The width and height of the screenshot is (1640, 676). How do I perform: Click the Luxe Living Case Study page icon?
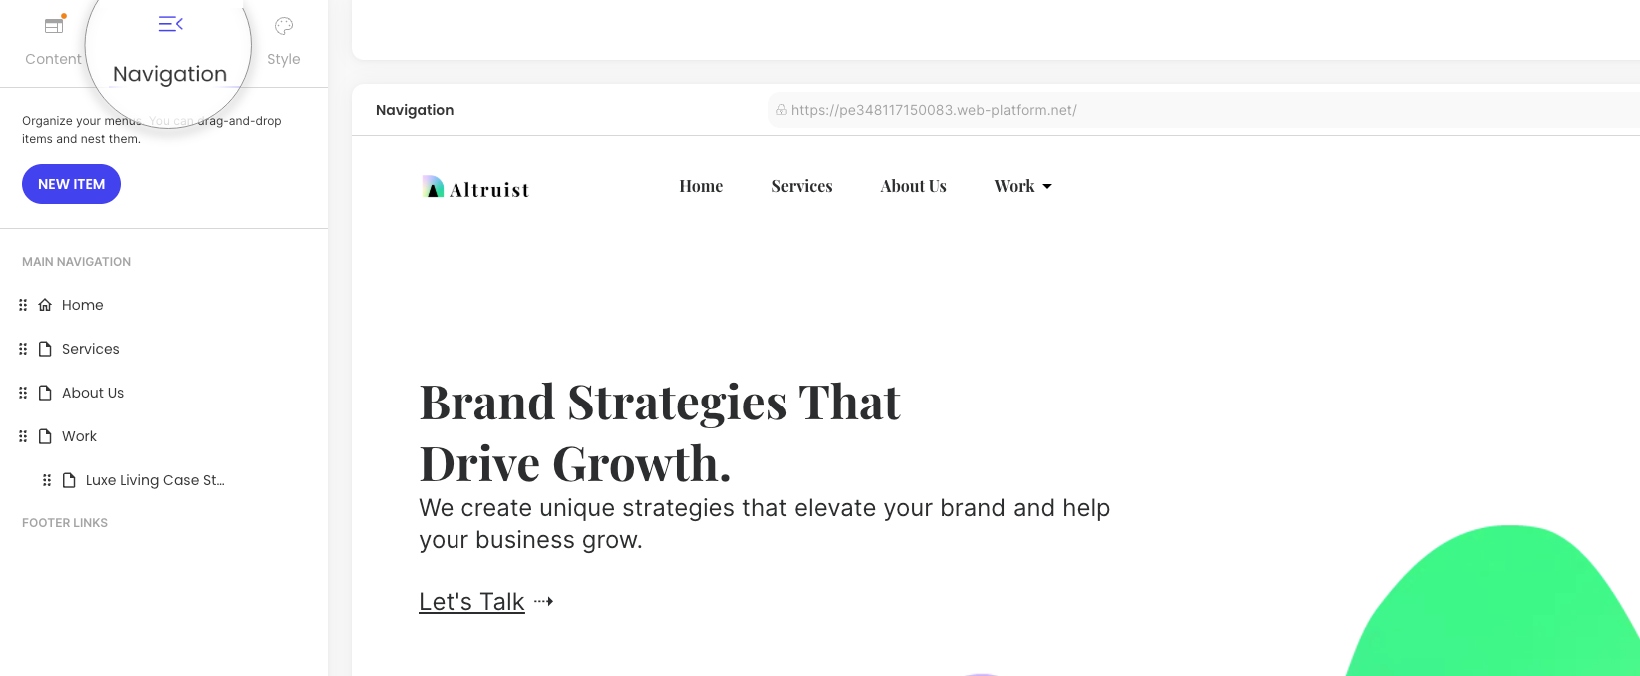(69, 480)
